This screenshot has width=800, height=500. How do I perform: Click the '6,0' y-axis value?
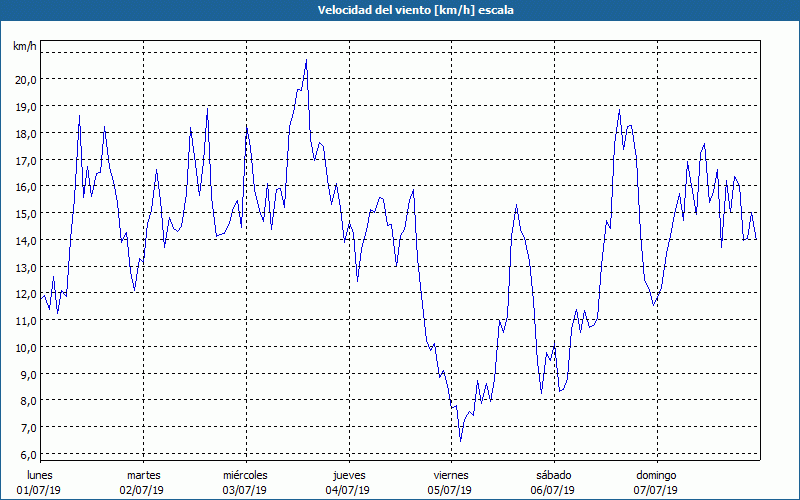click(x=29, y=455)
